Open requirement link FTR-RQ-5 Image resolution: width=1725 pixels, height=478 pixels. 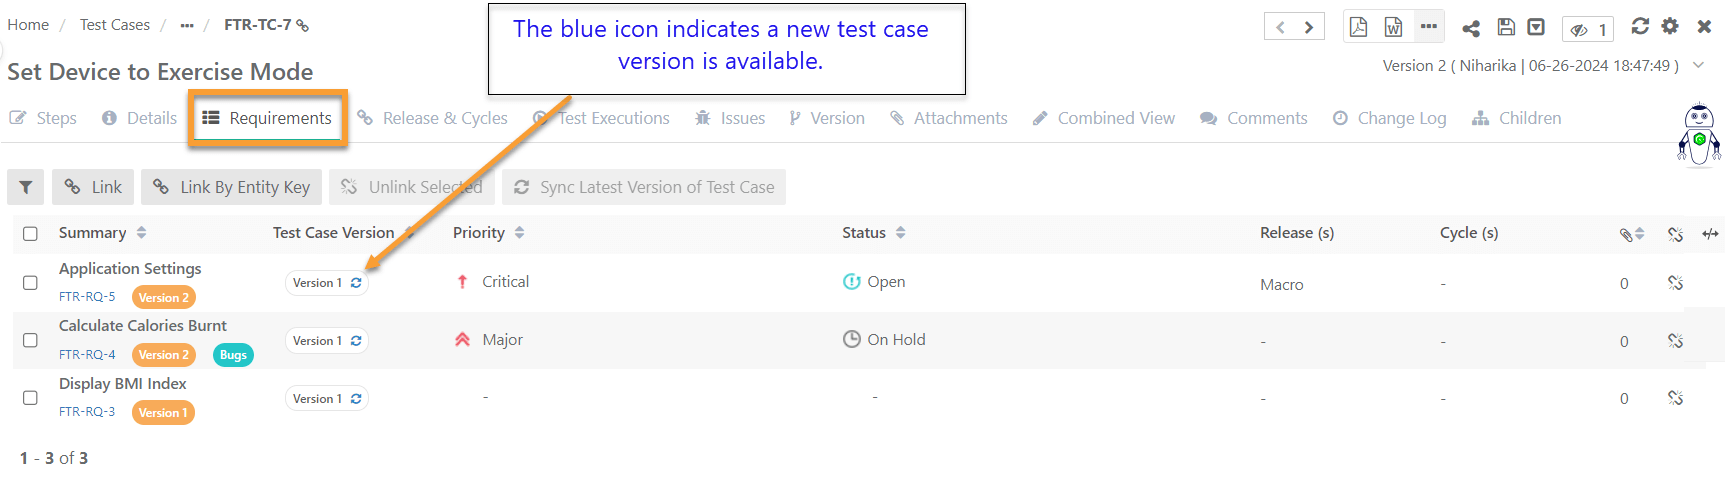point(87,297)
